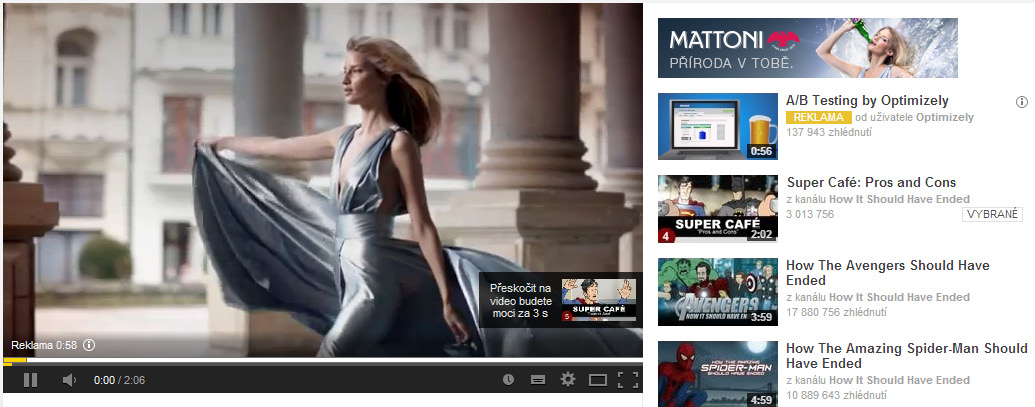Click the 17 880 756 zhlédnutí text
Screen dimensions: 1035x407
pos(836,313)
